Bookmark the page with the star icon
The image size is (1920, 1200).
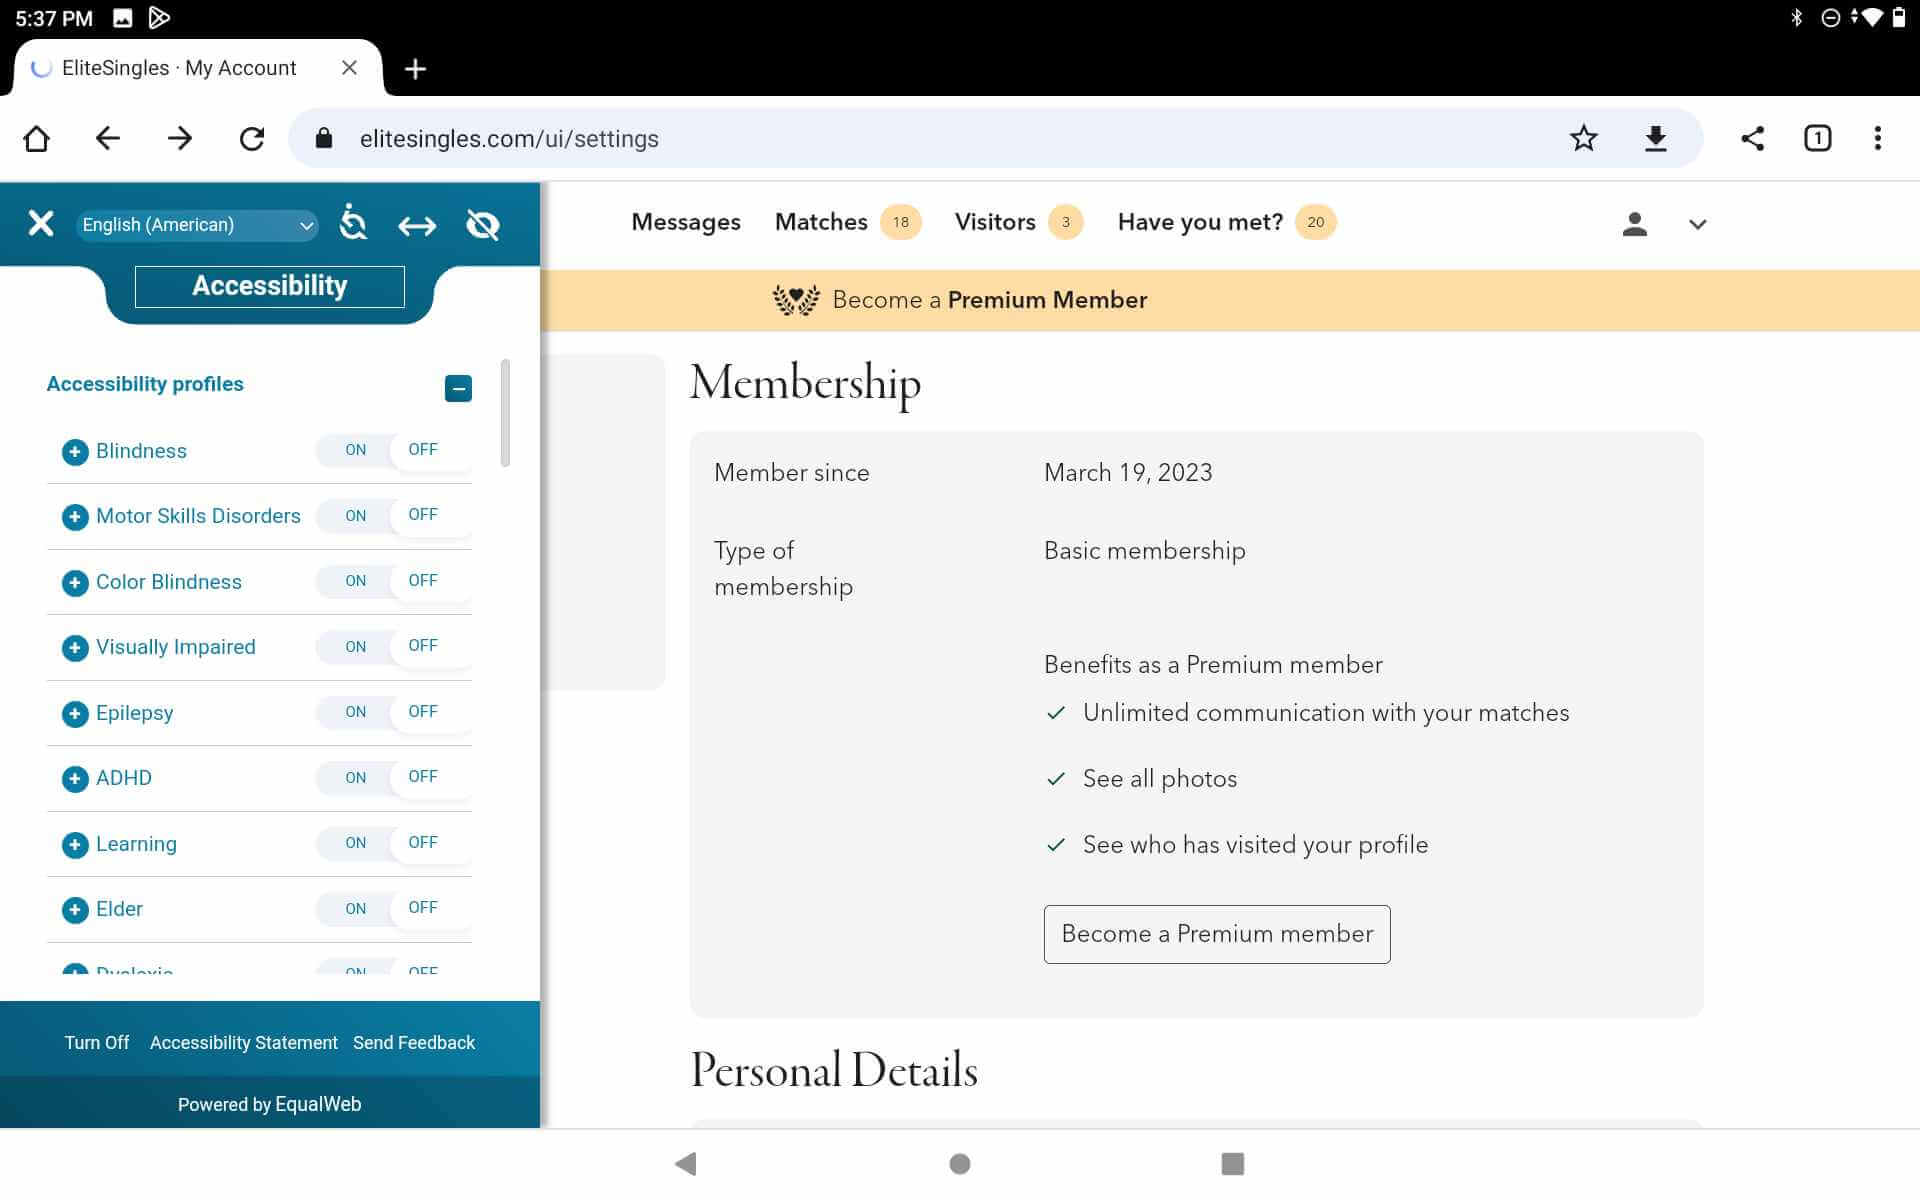[1584, 138]
